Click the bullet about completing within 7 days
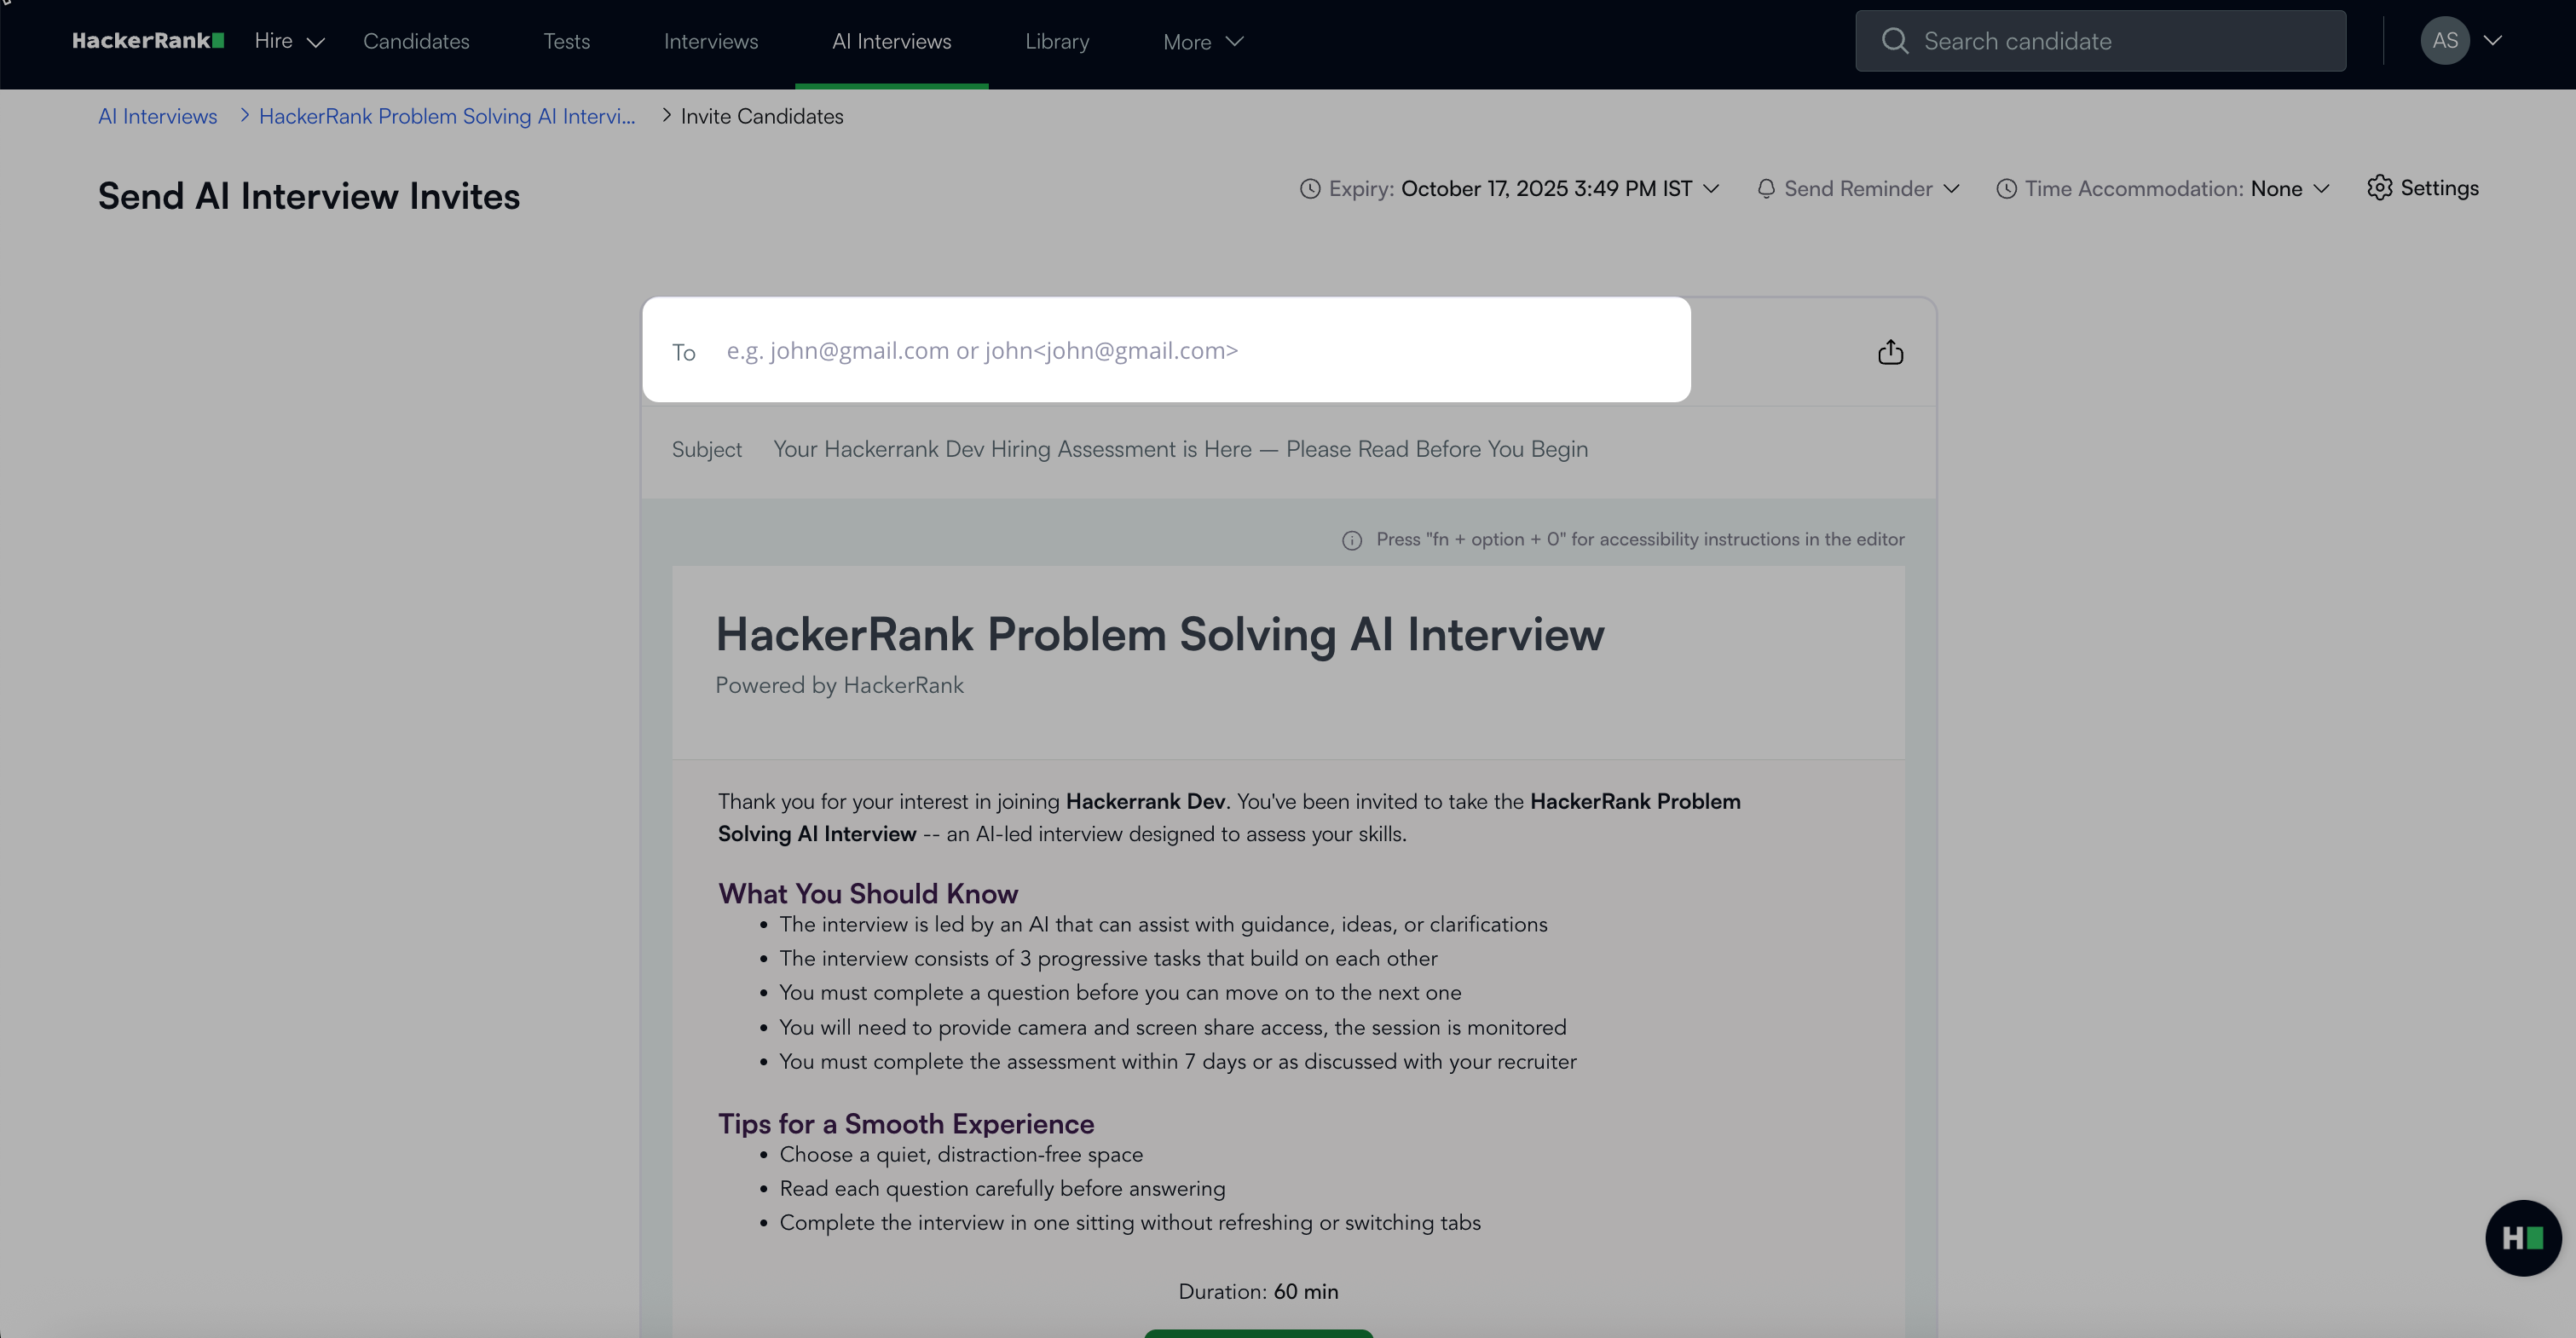The image size is (2576, 1338). click(1178, 1062)
